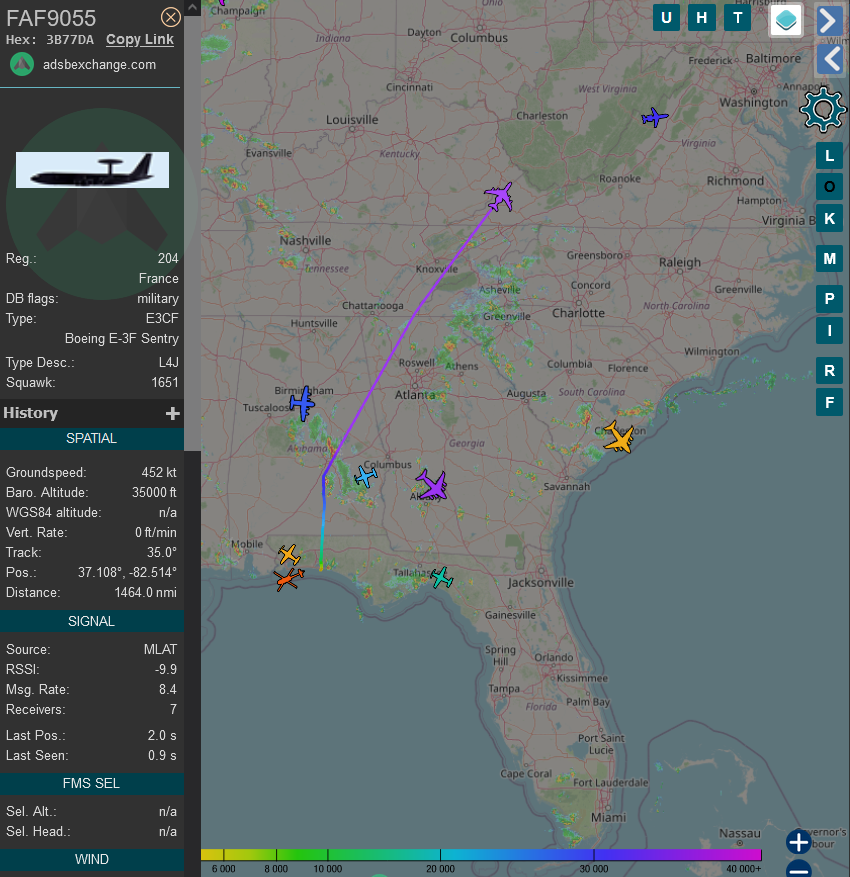850x877 pixels.
Task: Toggle the O map option button
Action: pyautogui.click(x=829, y=187)
